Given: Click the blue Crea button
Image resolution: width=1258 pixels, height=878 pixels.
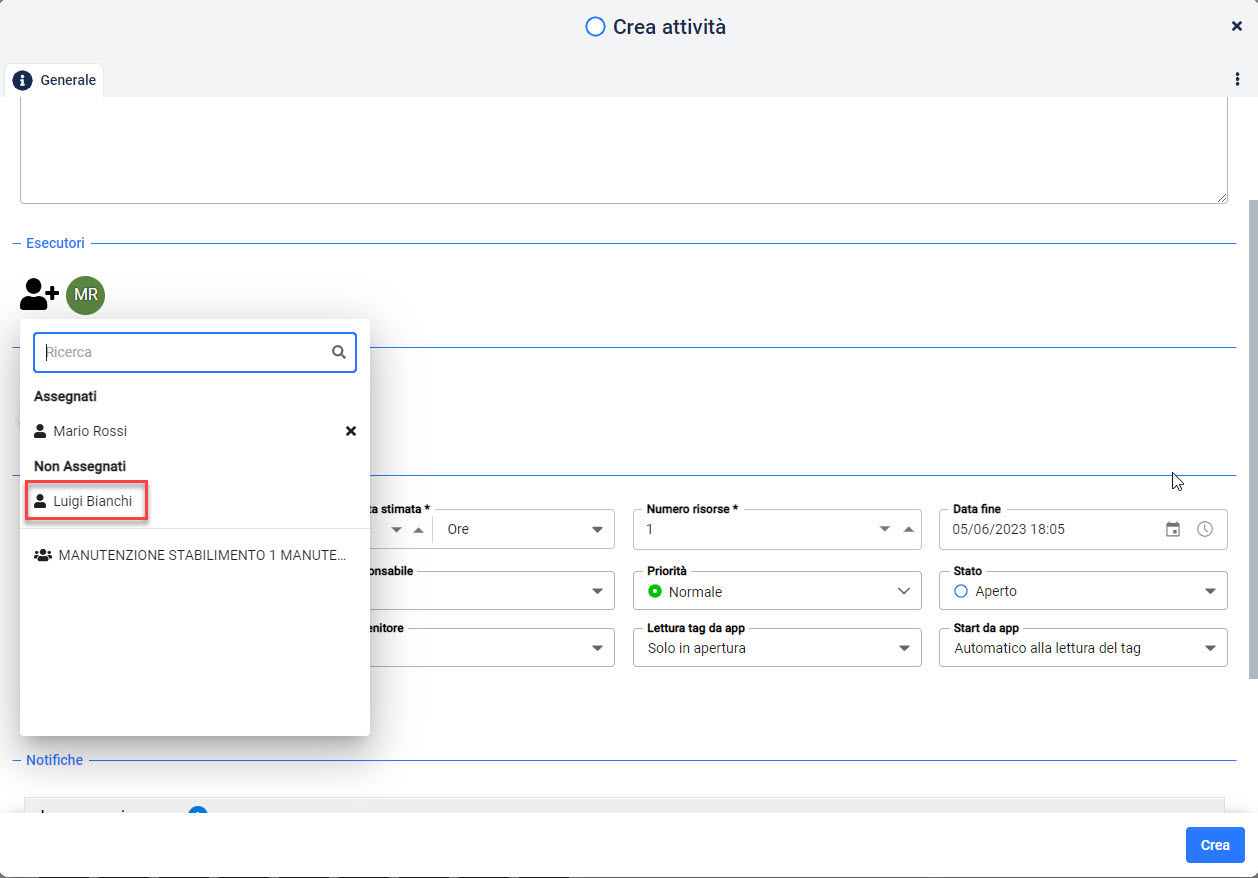Looking at the screenshot, I should click(1215, 845).
